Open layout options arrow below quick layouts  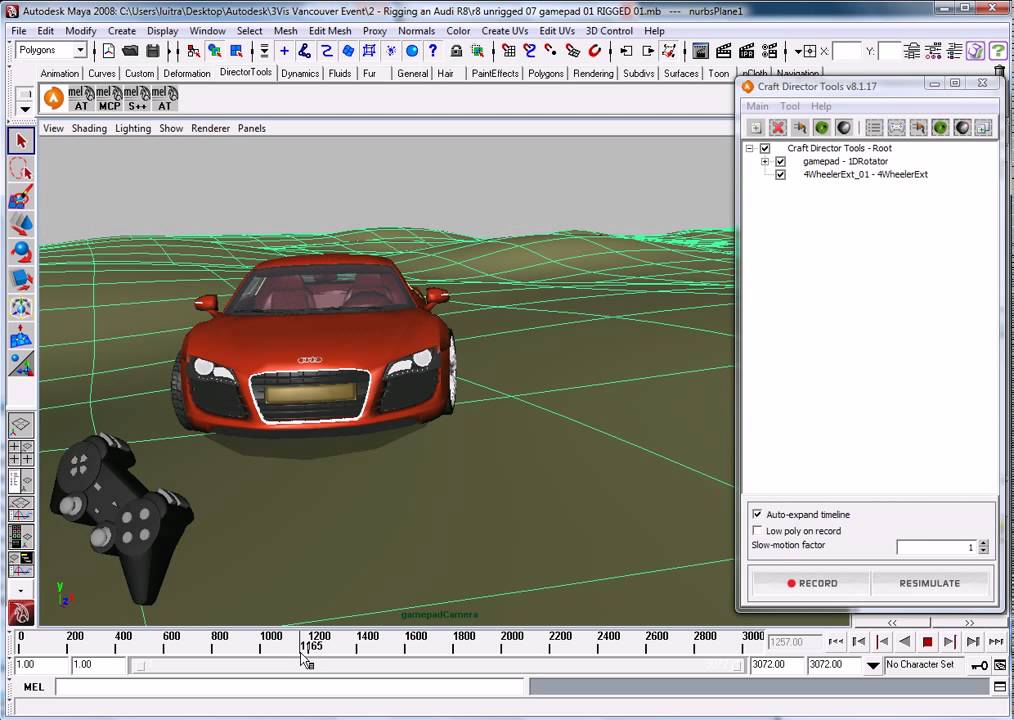[21, 590]
